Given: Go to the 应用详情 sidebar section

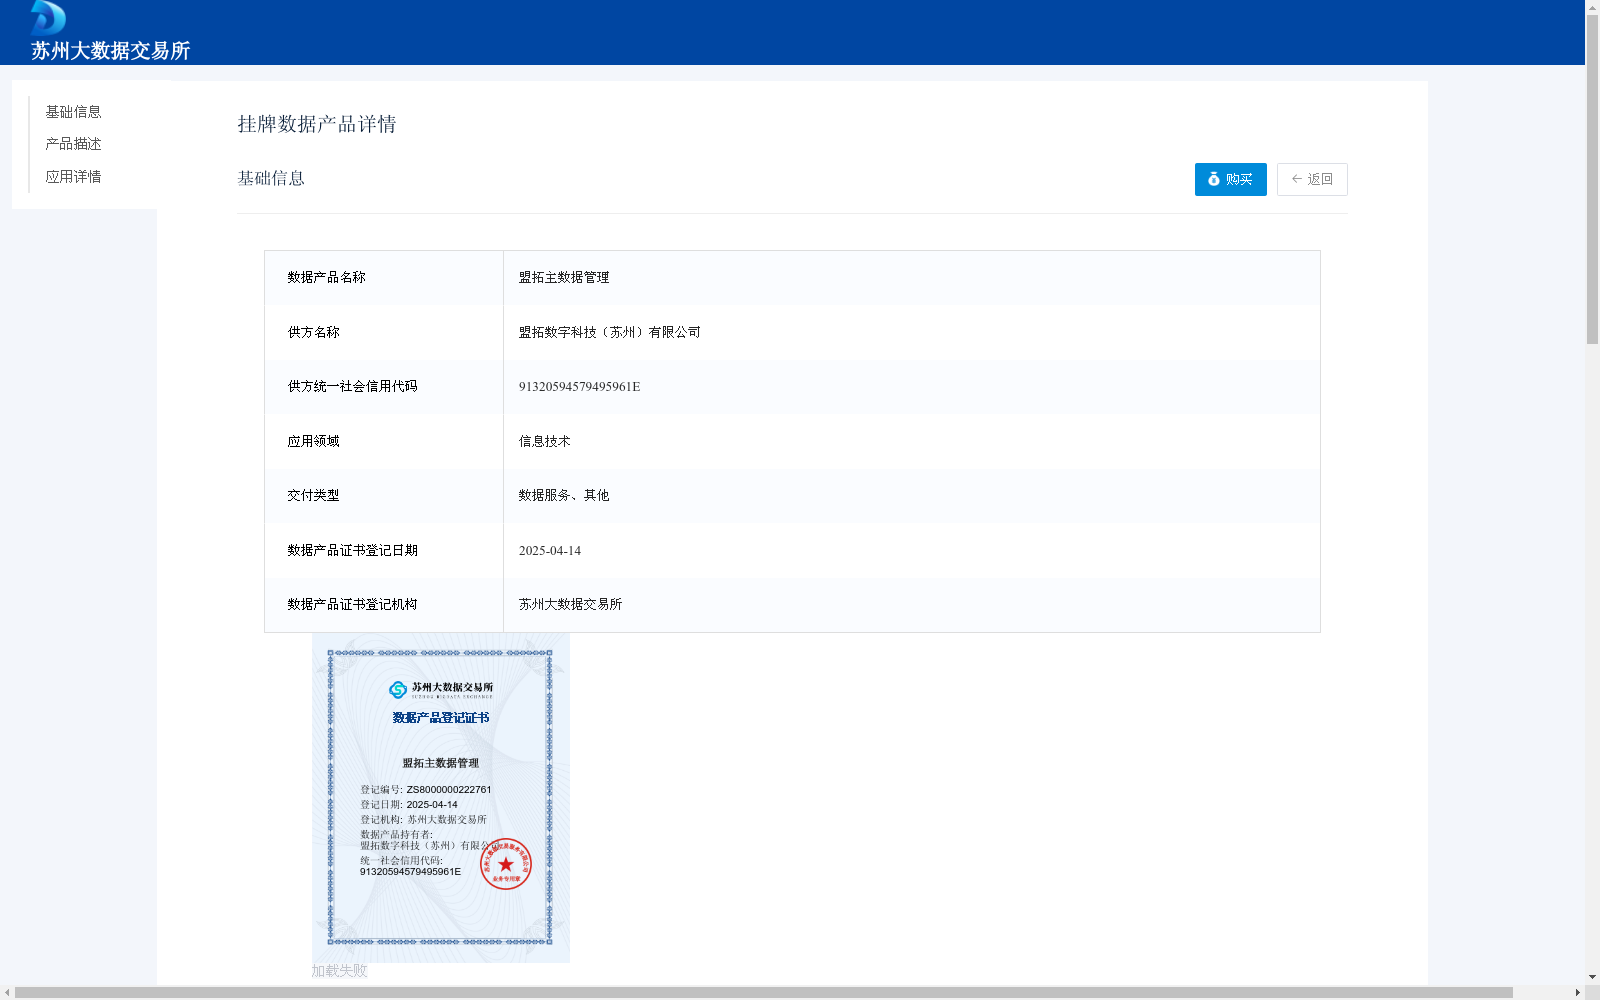Looking at the screenshot, I should 73,177.
